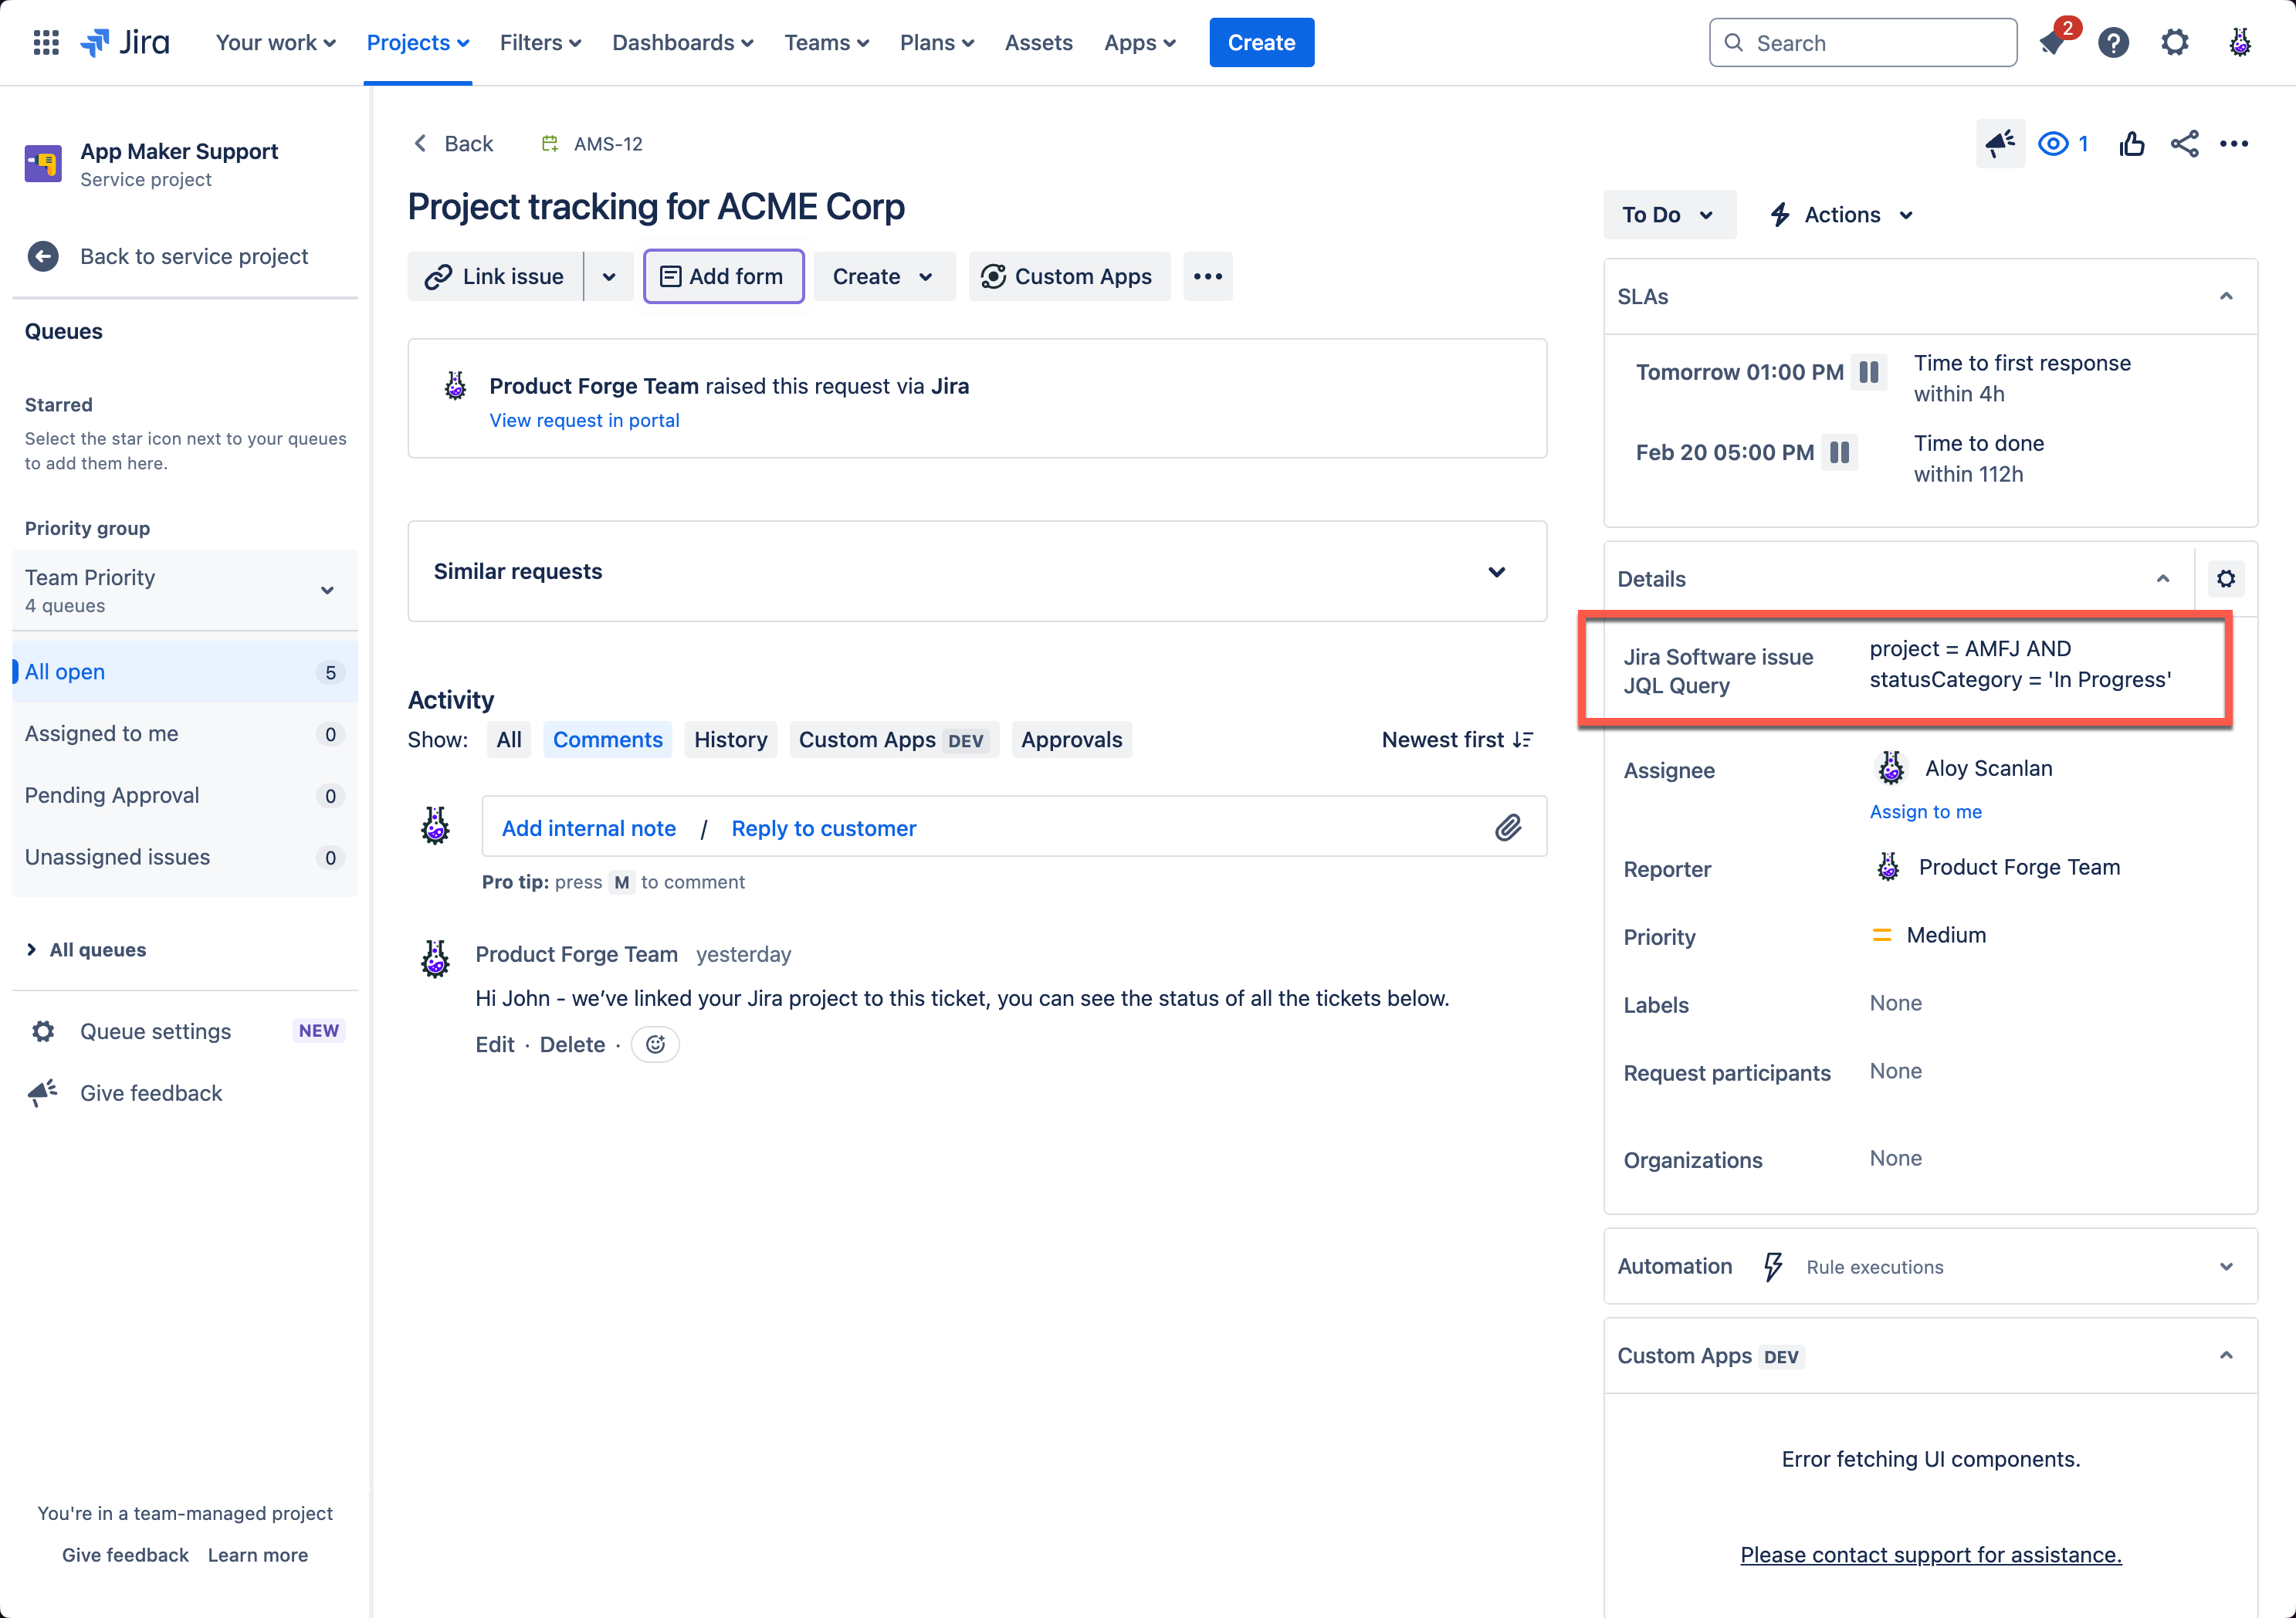2296x1618 pixels.
Task: Collapse the Custom Apps panel
Action: tap(2226, 1356)
